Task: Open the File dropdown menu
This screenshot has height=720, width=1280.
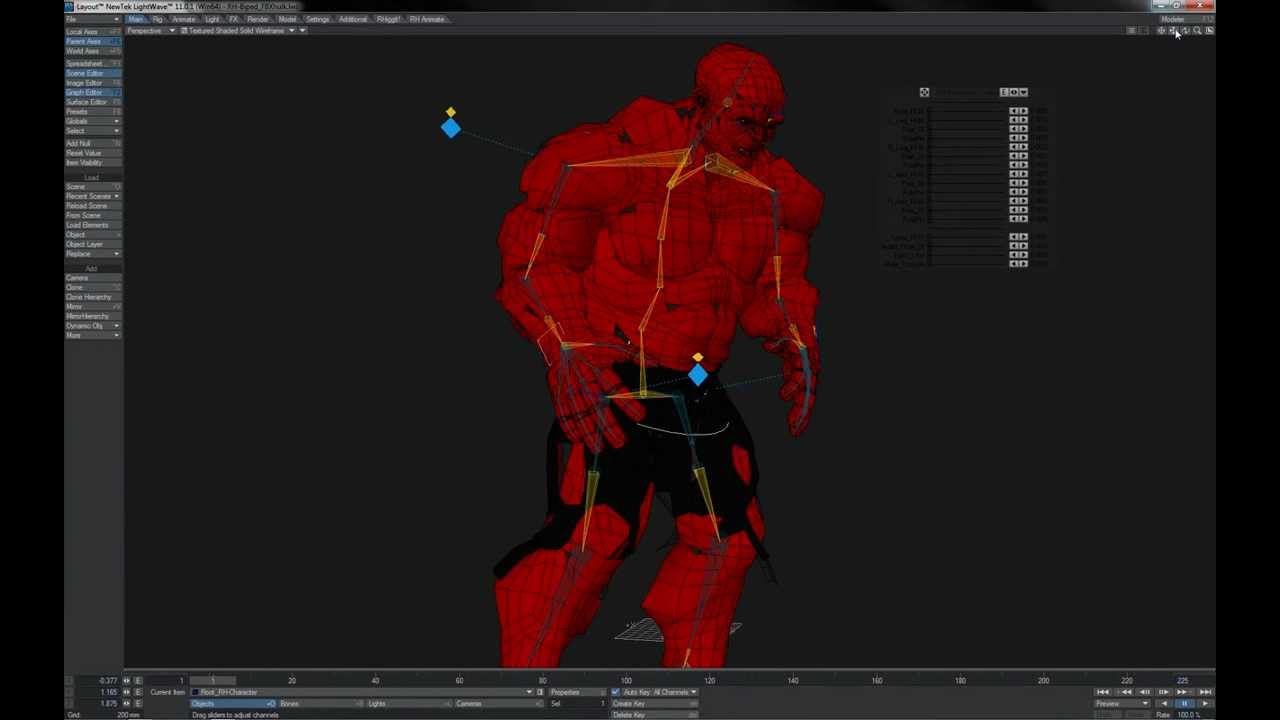Action: (93, 19)
